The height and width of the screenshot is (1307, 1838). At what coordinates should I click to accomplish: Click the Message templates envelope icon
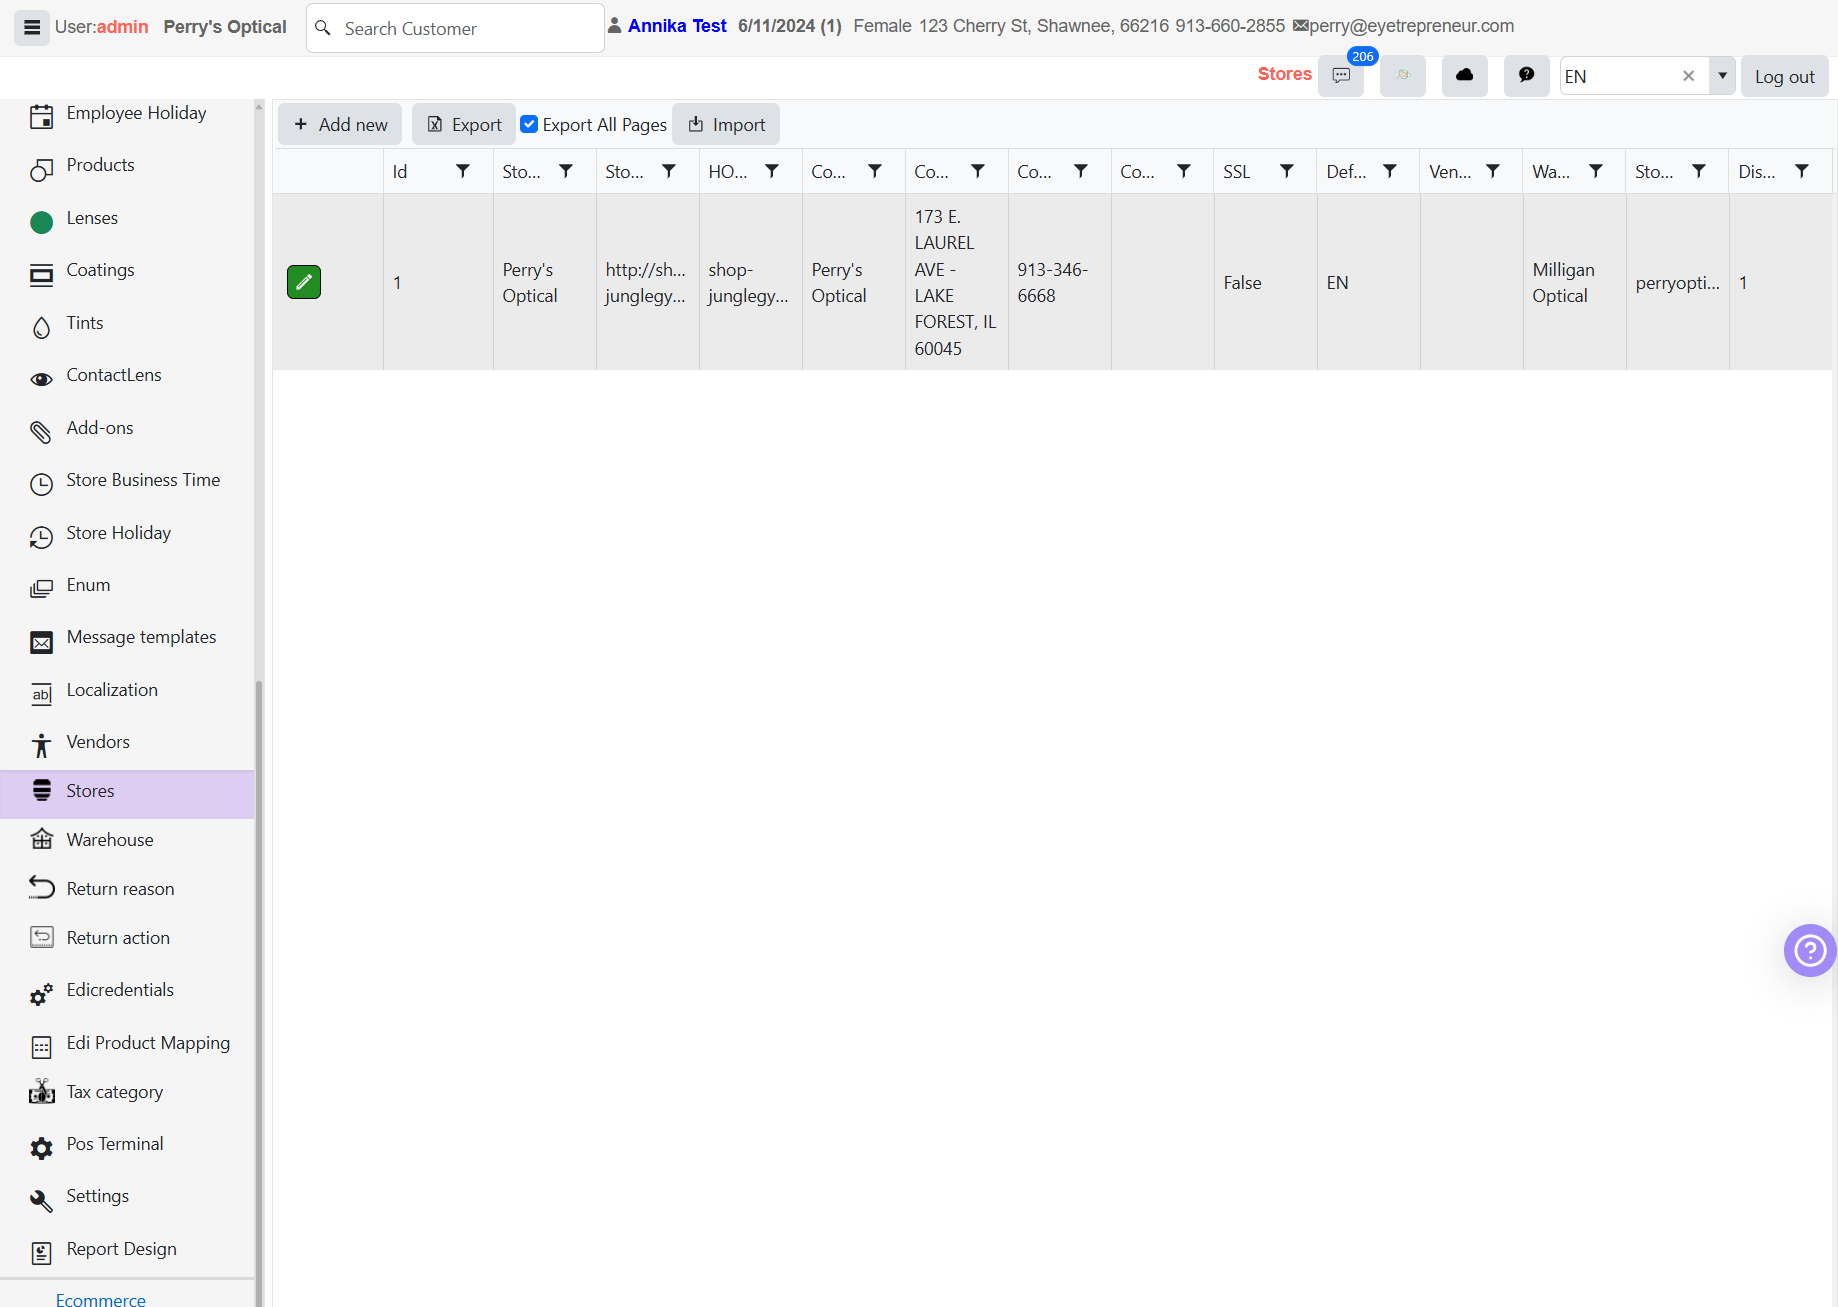pos(41,642)
